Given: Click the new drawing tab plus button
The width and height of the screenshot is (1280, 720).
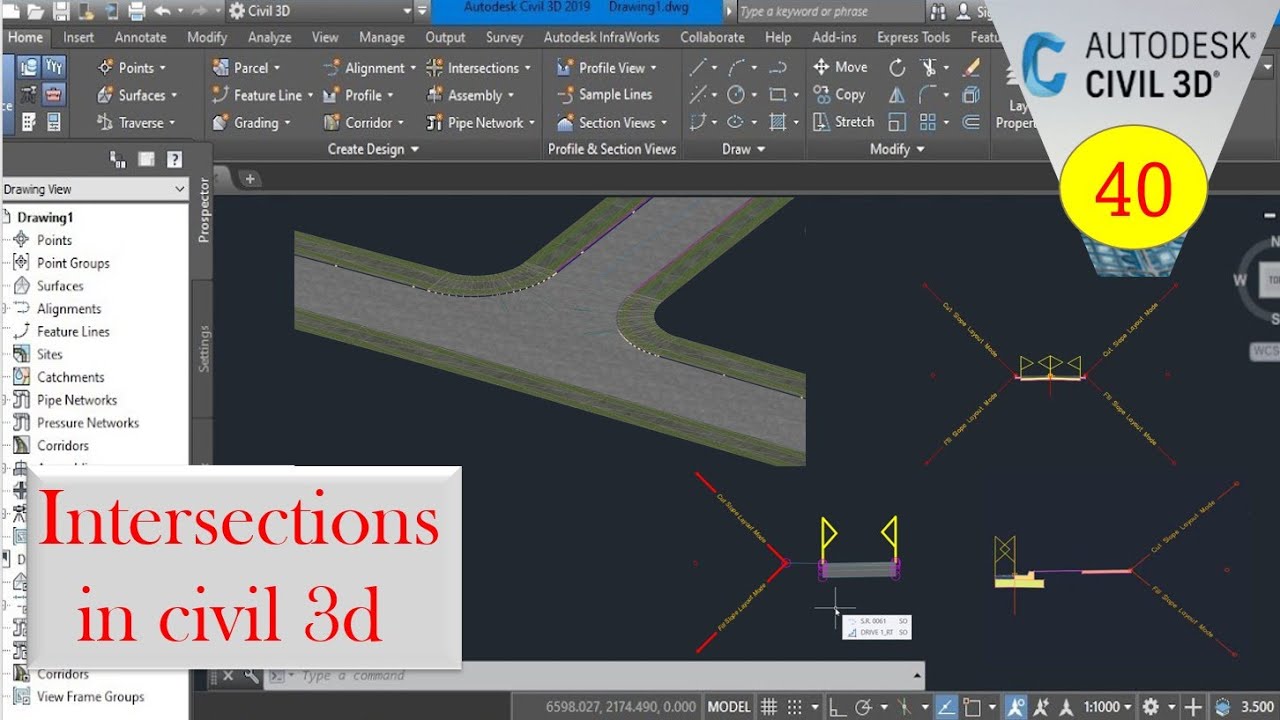Looking at the screenshot, I should [x=250, y=179].
